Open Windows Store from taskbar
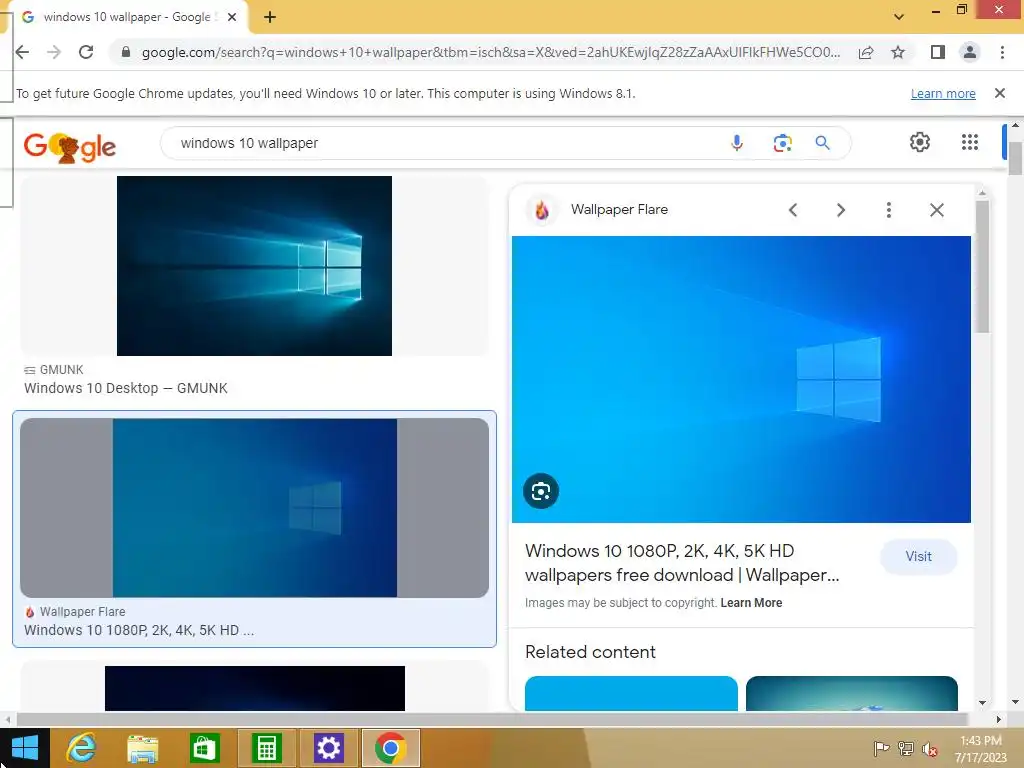 (x=204, y=748)
